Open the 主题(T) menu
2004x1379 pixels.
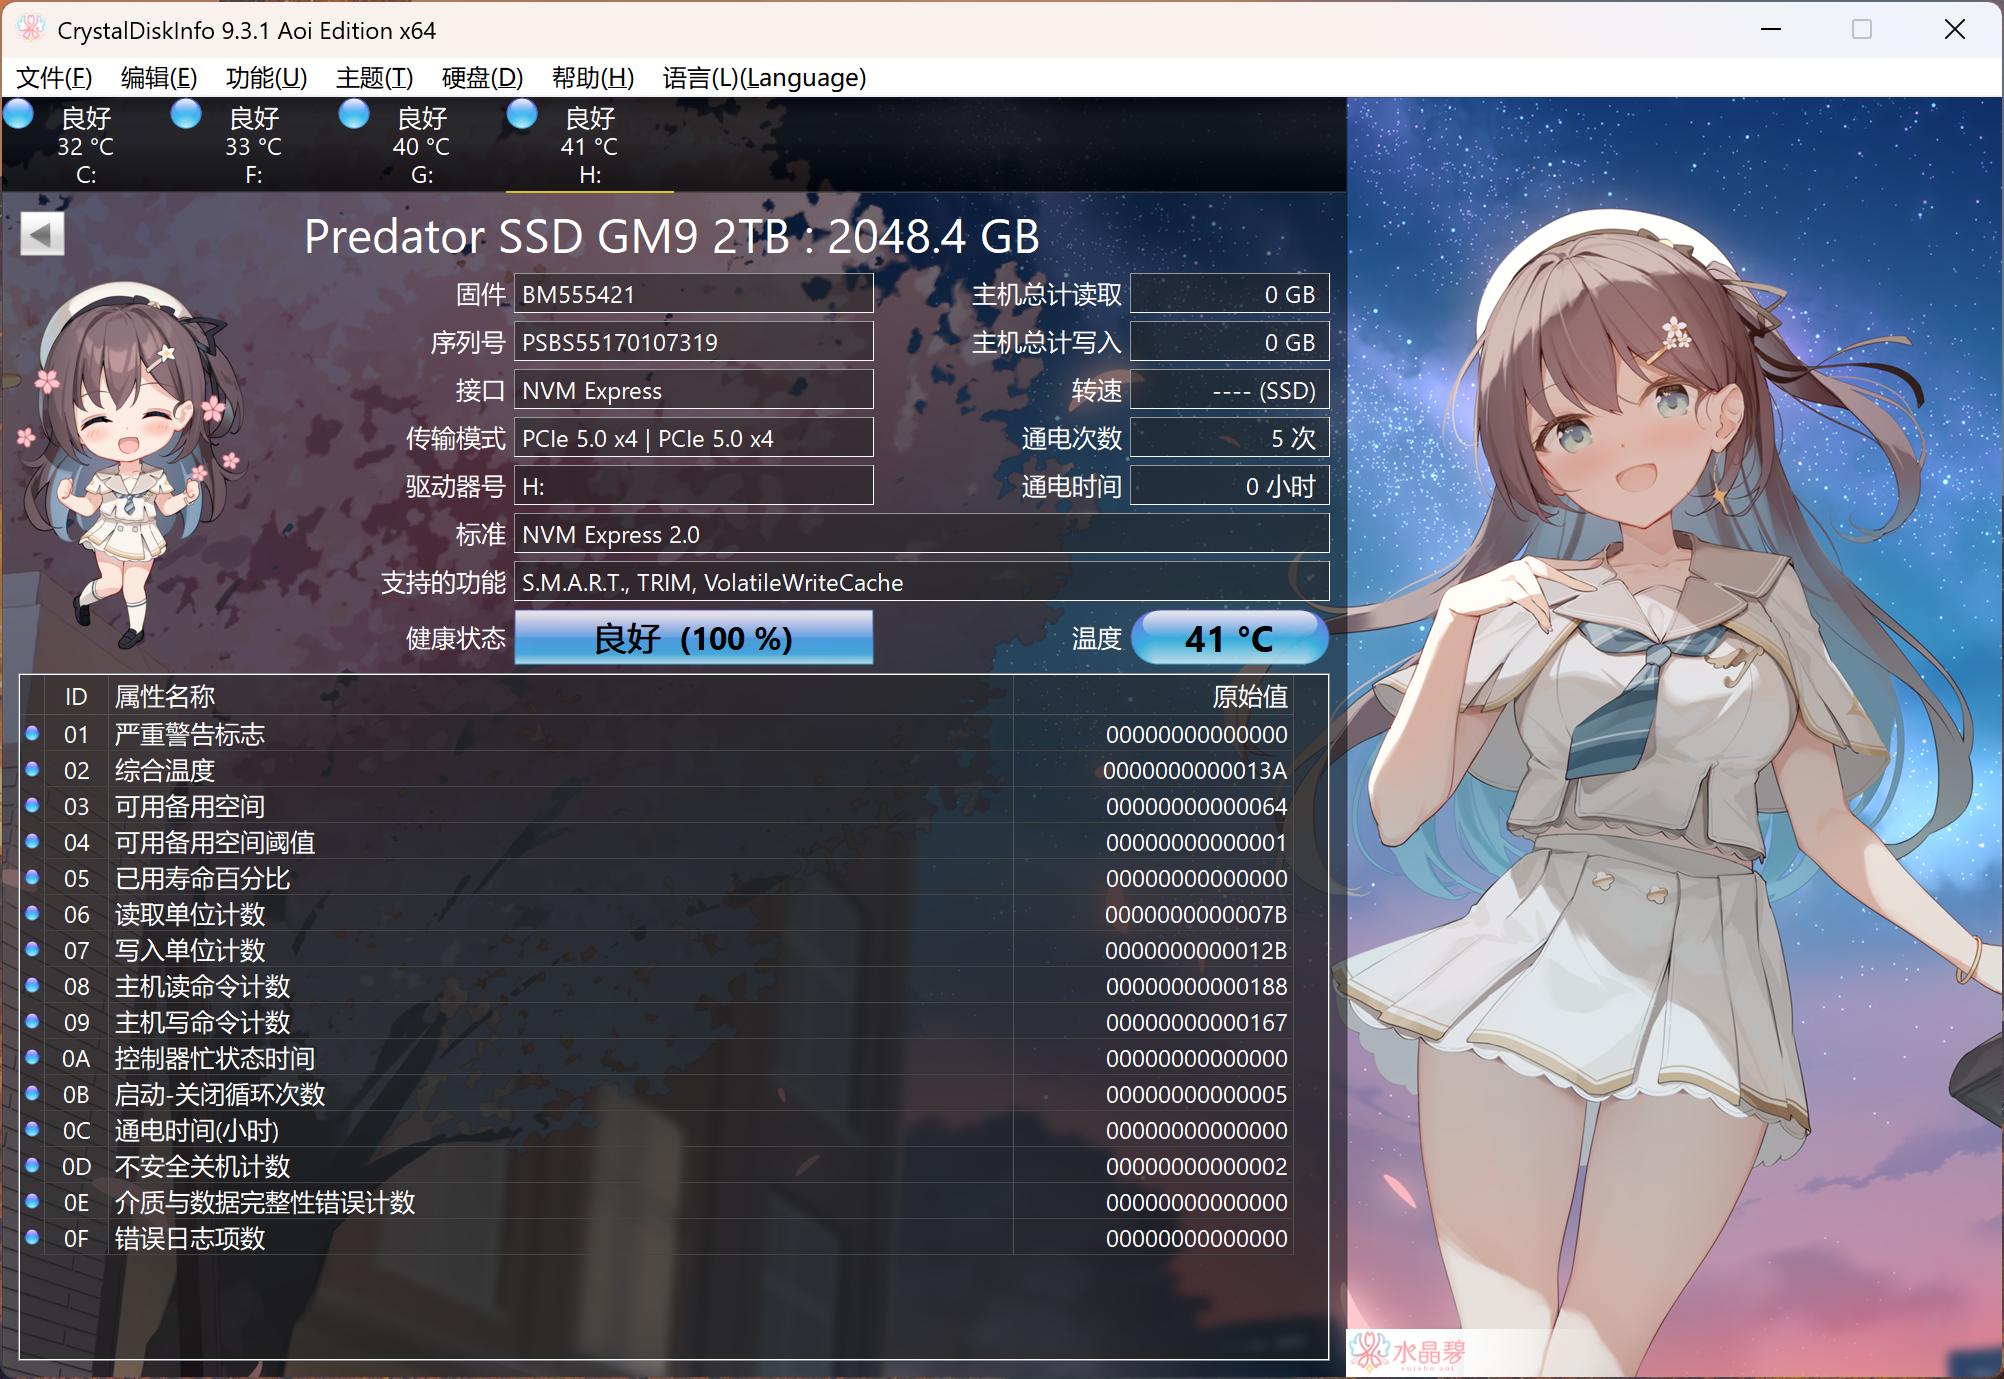(x=375, y=77)
